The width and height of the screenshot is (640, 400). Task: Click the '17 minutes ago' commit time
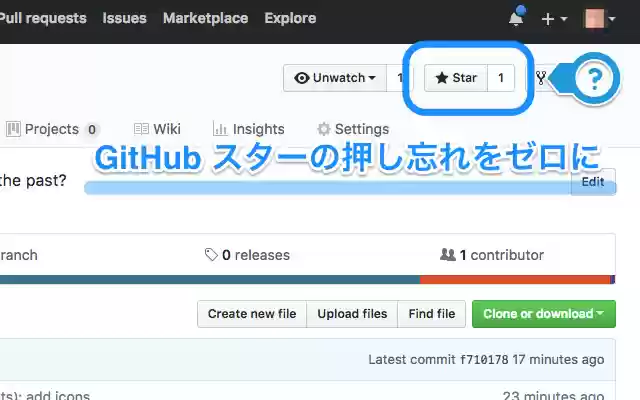558,360
